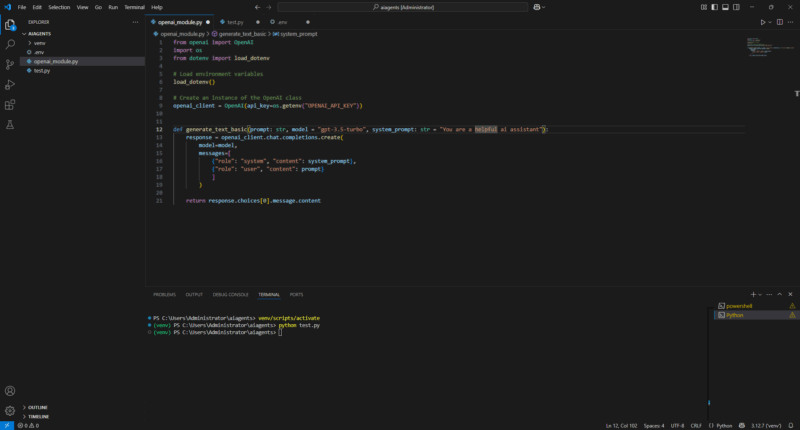Open the Help menu
The image size is (800, 430).
[x=157, y=7]
